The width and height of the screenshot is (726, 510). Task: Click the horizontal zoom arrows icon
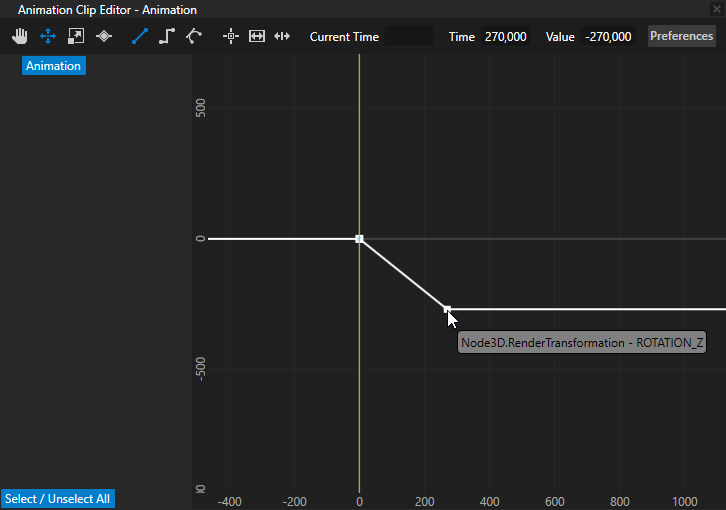click(x=282, y=36)
